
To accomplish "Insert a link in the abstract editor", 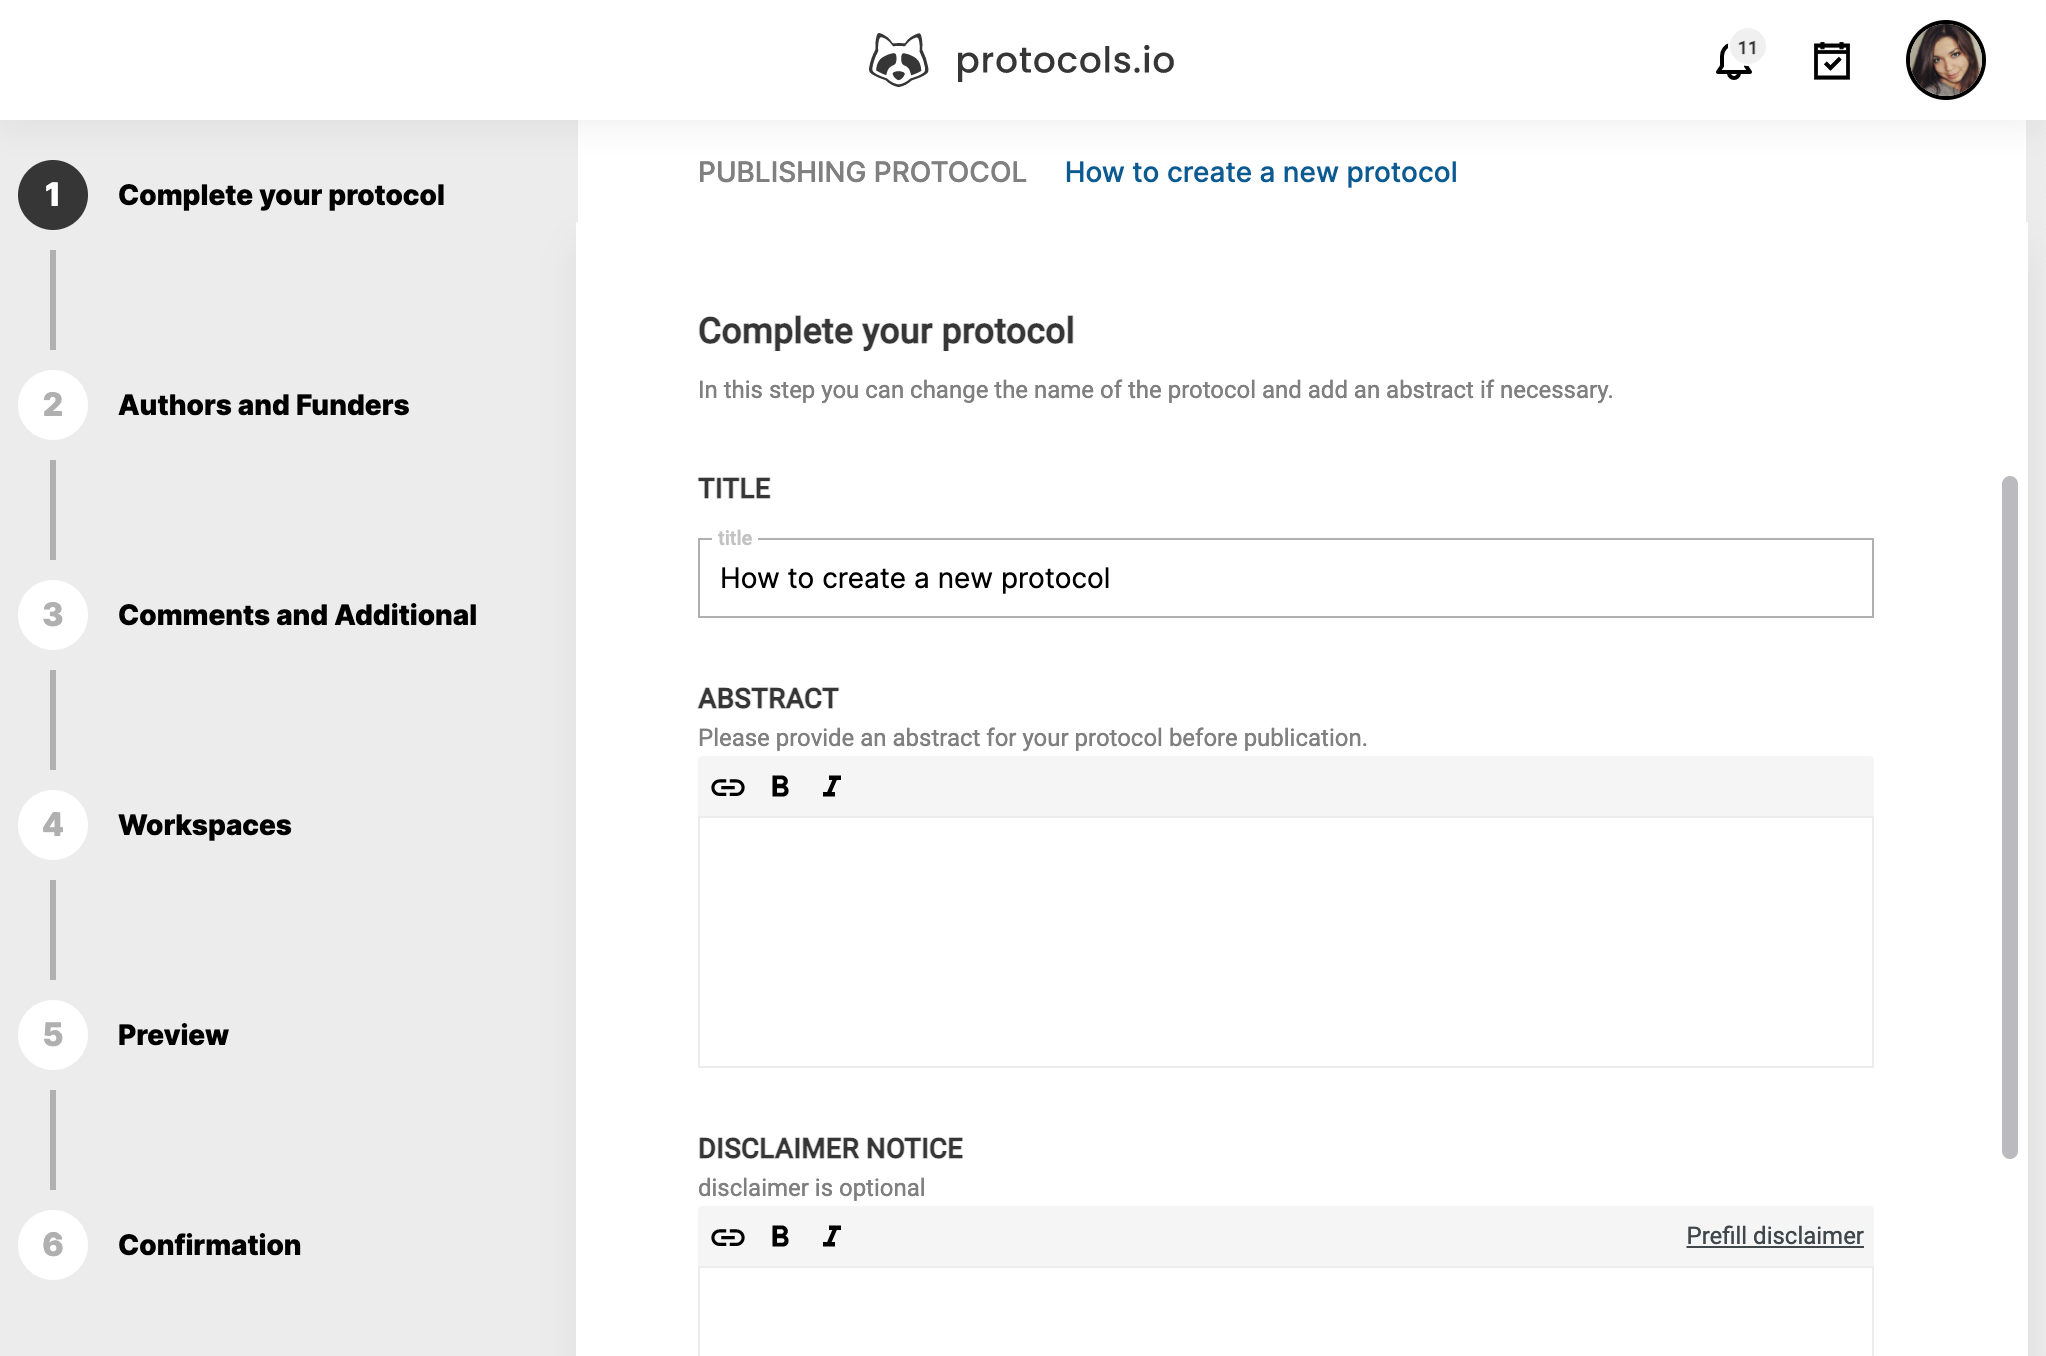I will coord(728,786).
